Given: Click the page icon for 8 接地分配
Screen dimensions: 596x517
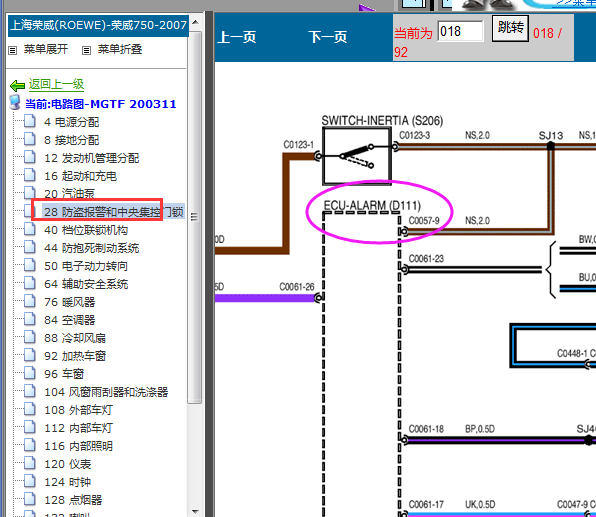Looking at the screenshot, I should 30,139.
